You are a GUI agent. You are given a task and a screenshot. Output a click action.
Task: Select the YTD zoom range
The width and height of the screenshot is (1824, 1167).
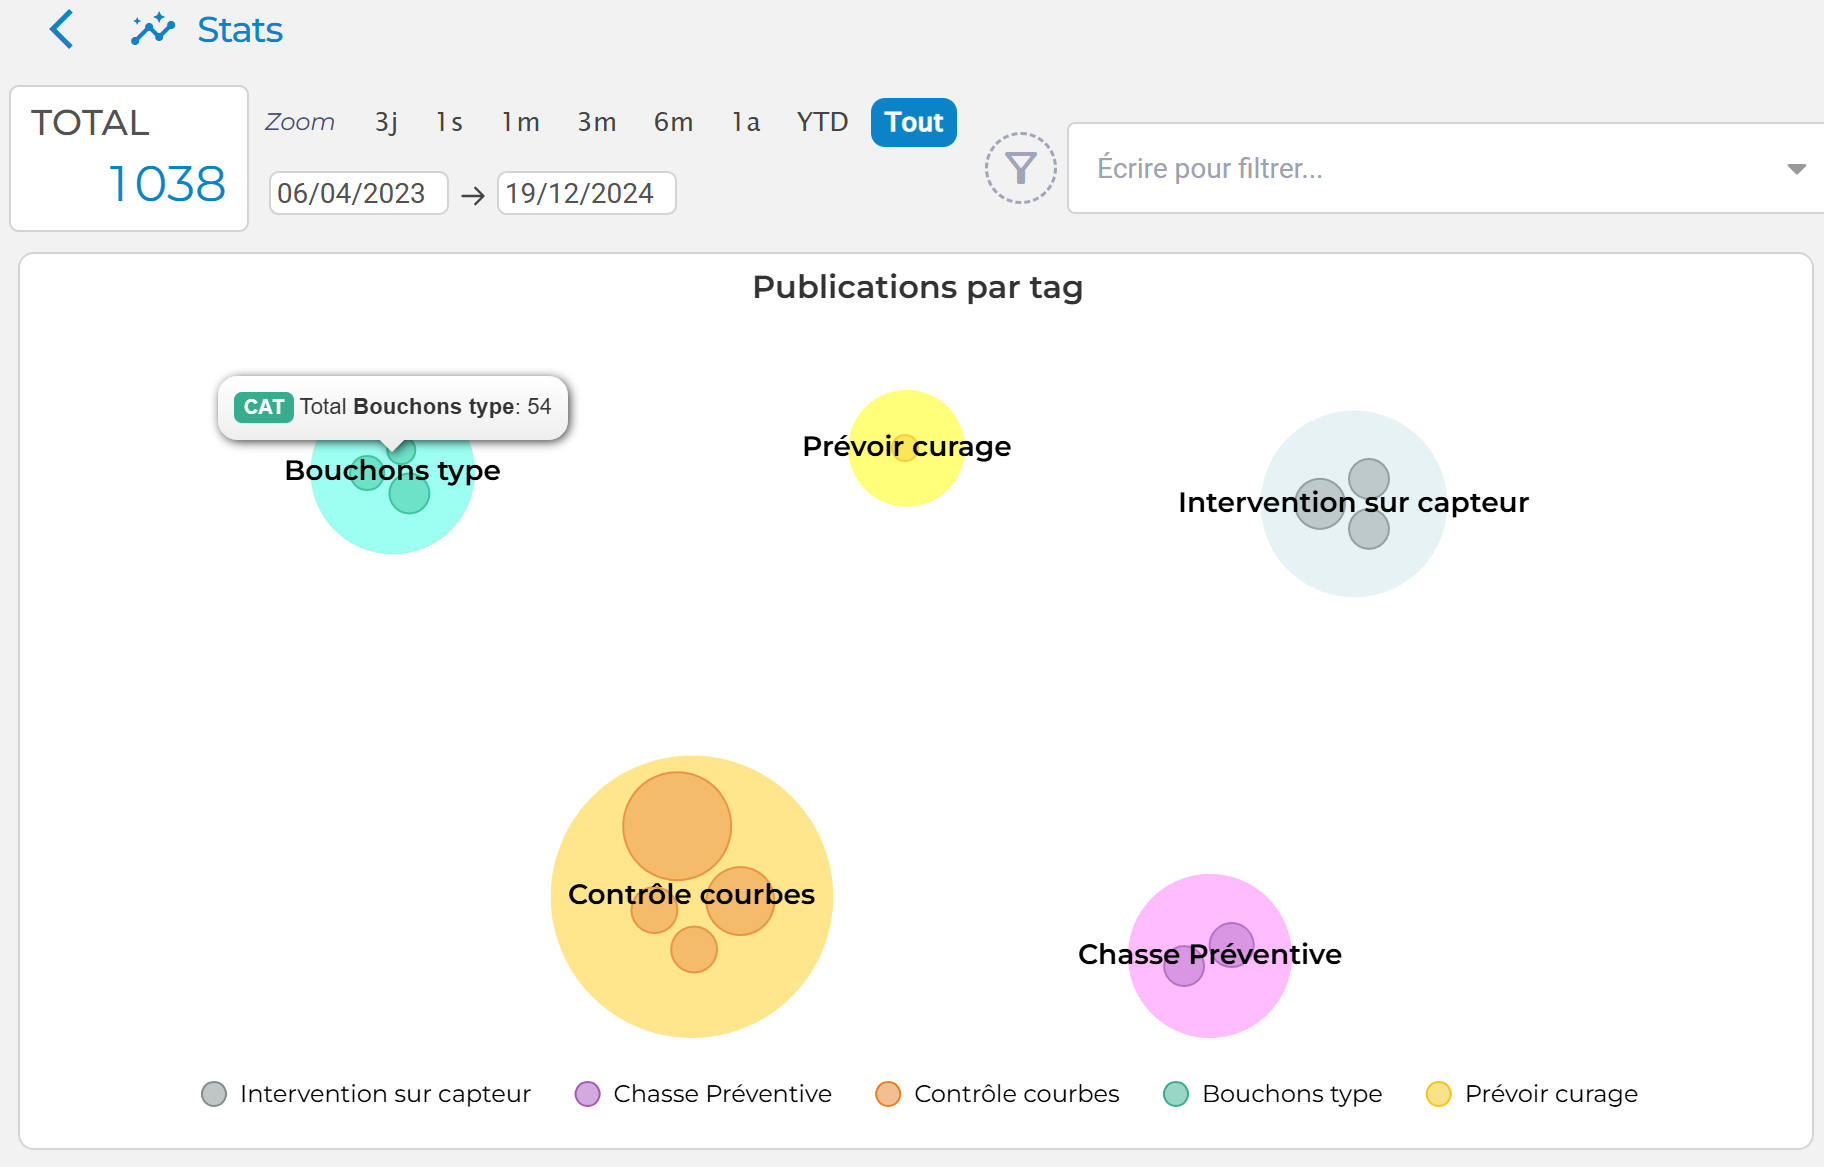tap(822, 122)
